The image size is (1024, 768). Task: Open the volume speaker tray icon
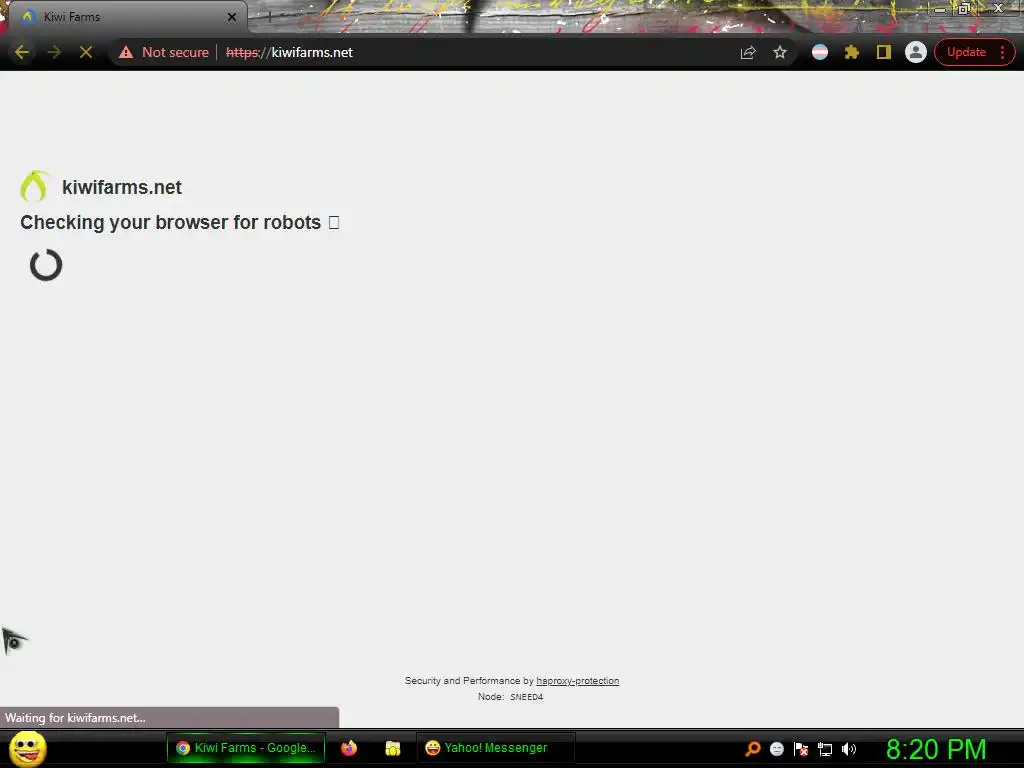coord(848,749)
